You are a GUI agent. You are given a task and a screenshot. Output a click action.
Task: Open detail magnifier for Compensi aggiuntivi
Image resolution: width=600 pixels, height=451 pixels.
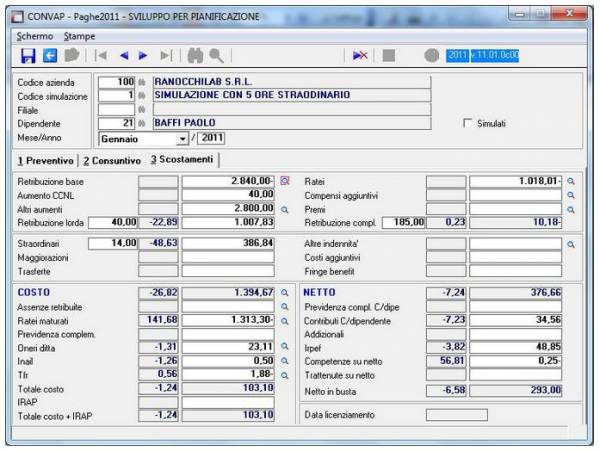pyautogui.click(x=571, y=195)
